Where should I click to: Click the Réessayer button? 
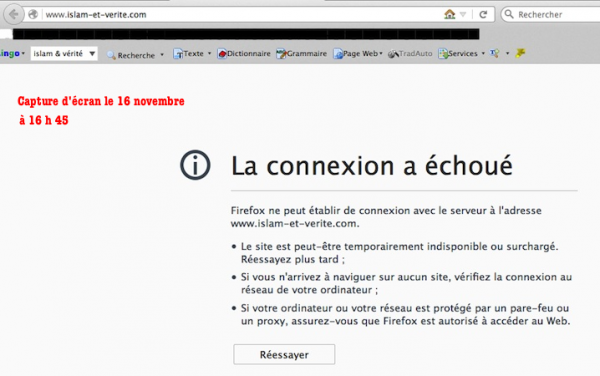tap(284, 355)
